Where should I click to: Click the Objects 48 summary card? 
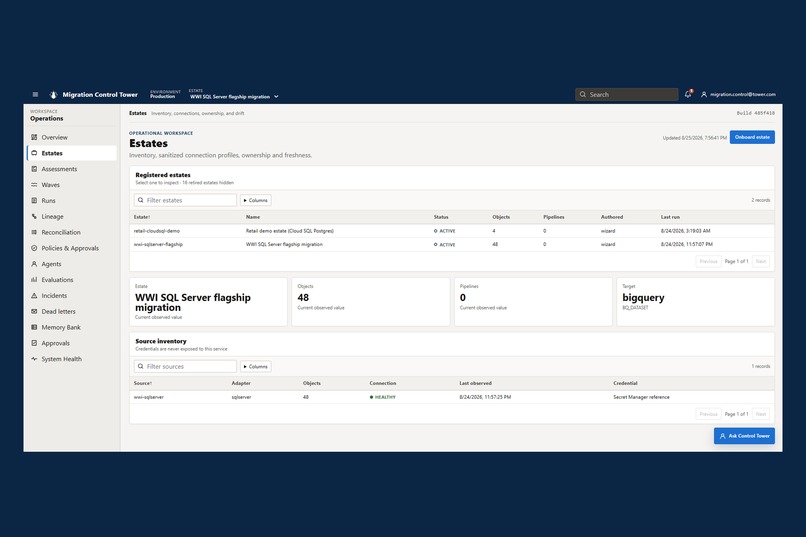(371, 302)
